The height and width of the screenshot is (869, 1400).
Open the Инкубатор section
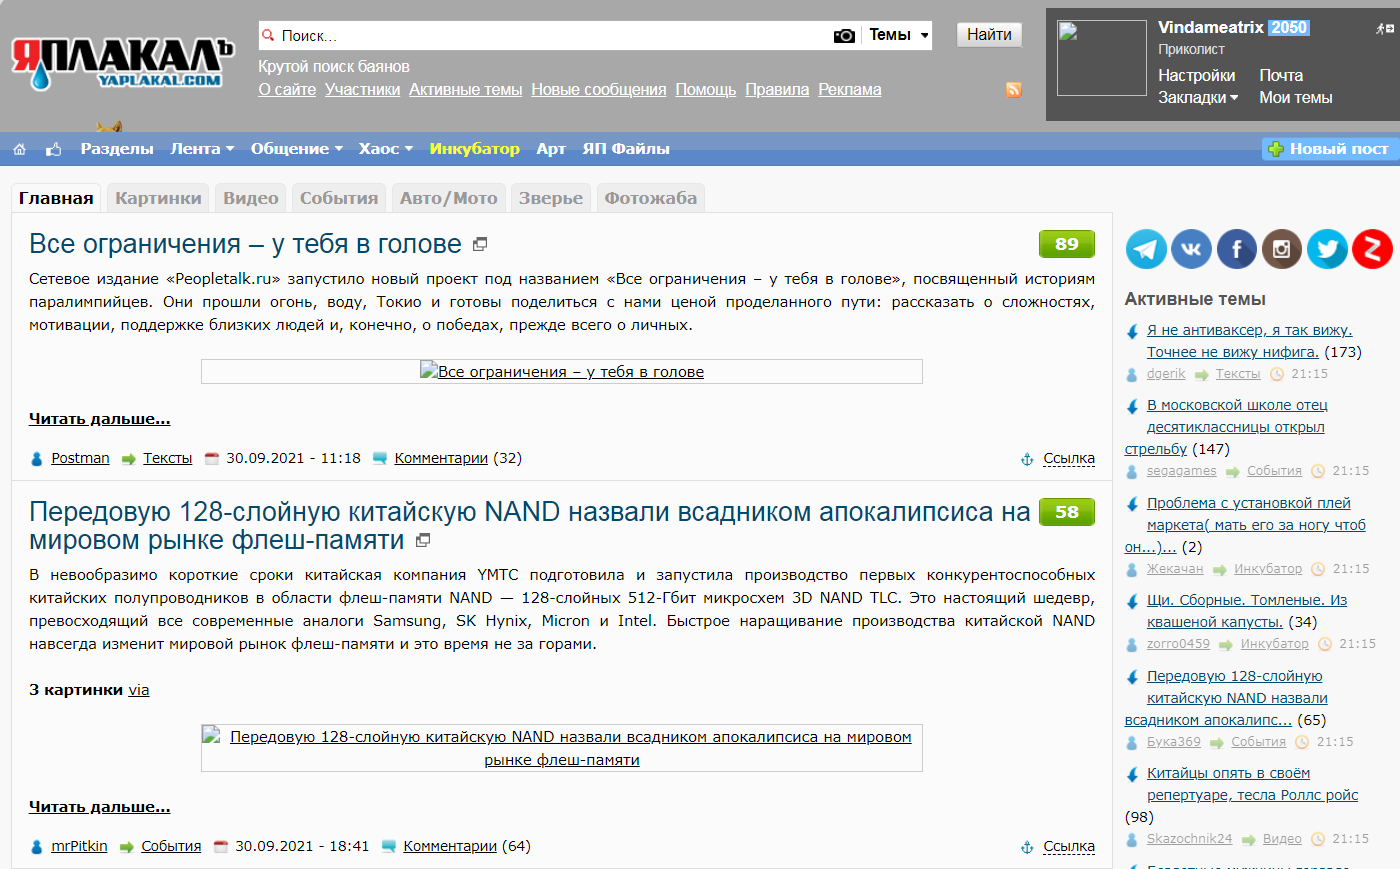click(x=475, y=149)
